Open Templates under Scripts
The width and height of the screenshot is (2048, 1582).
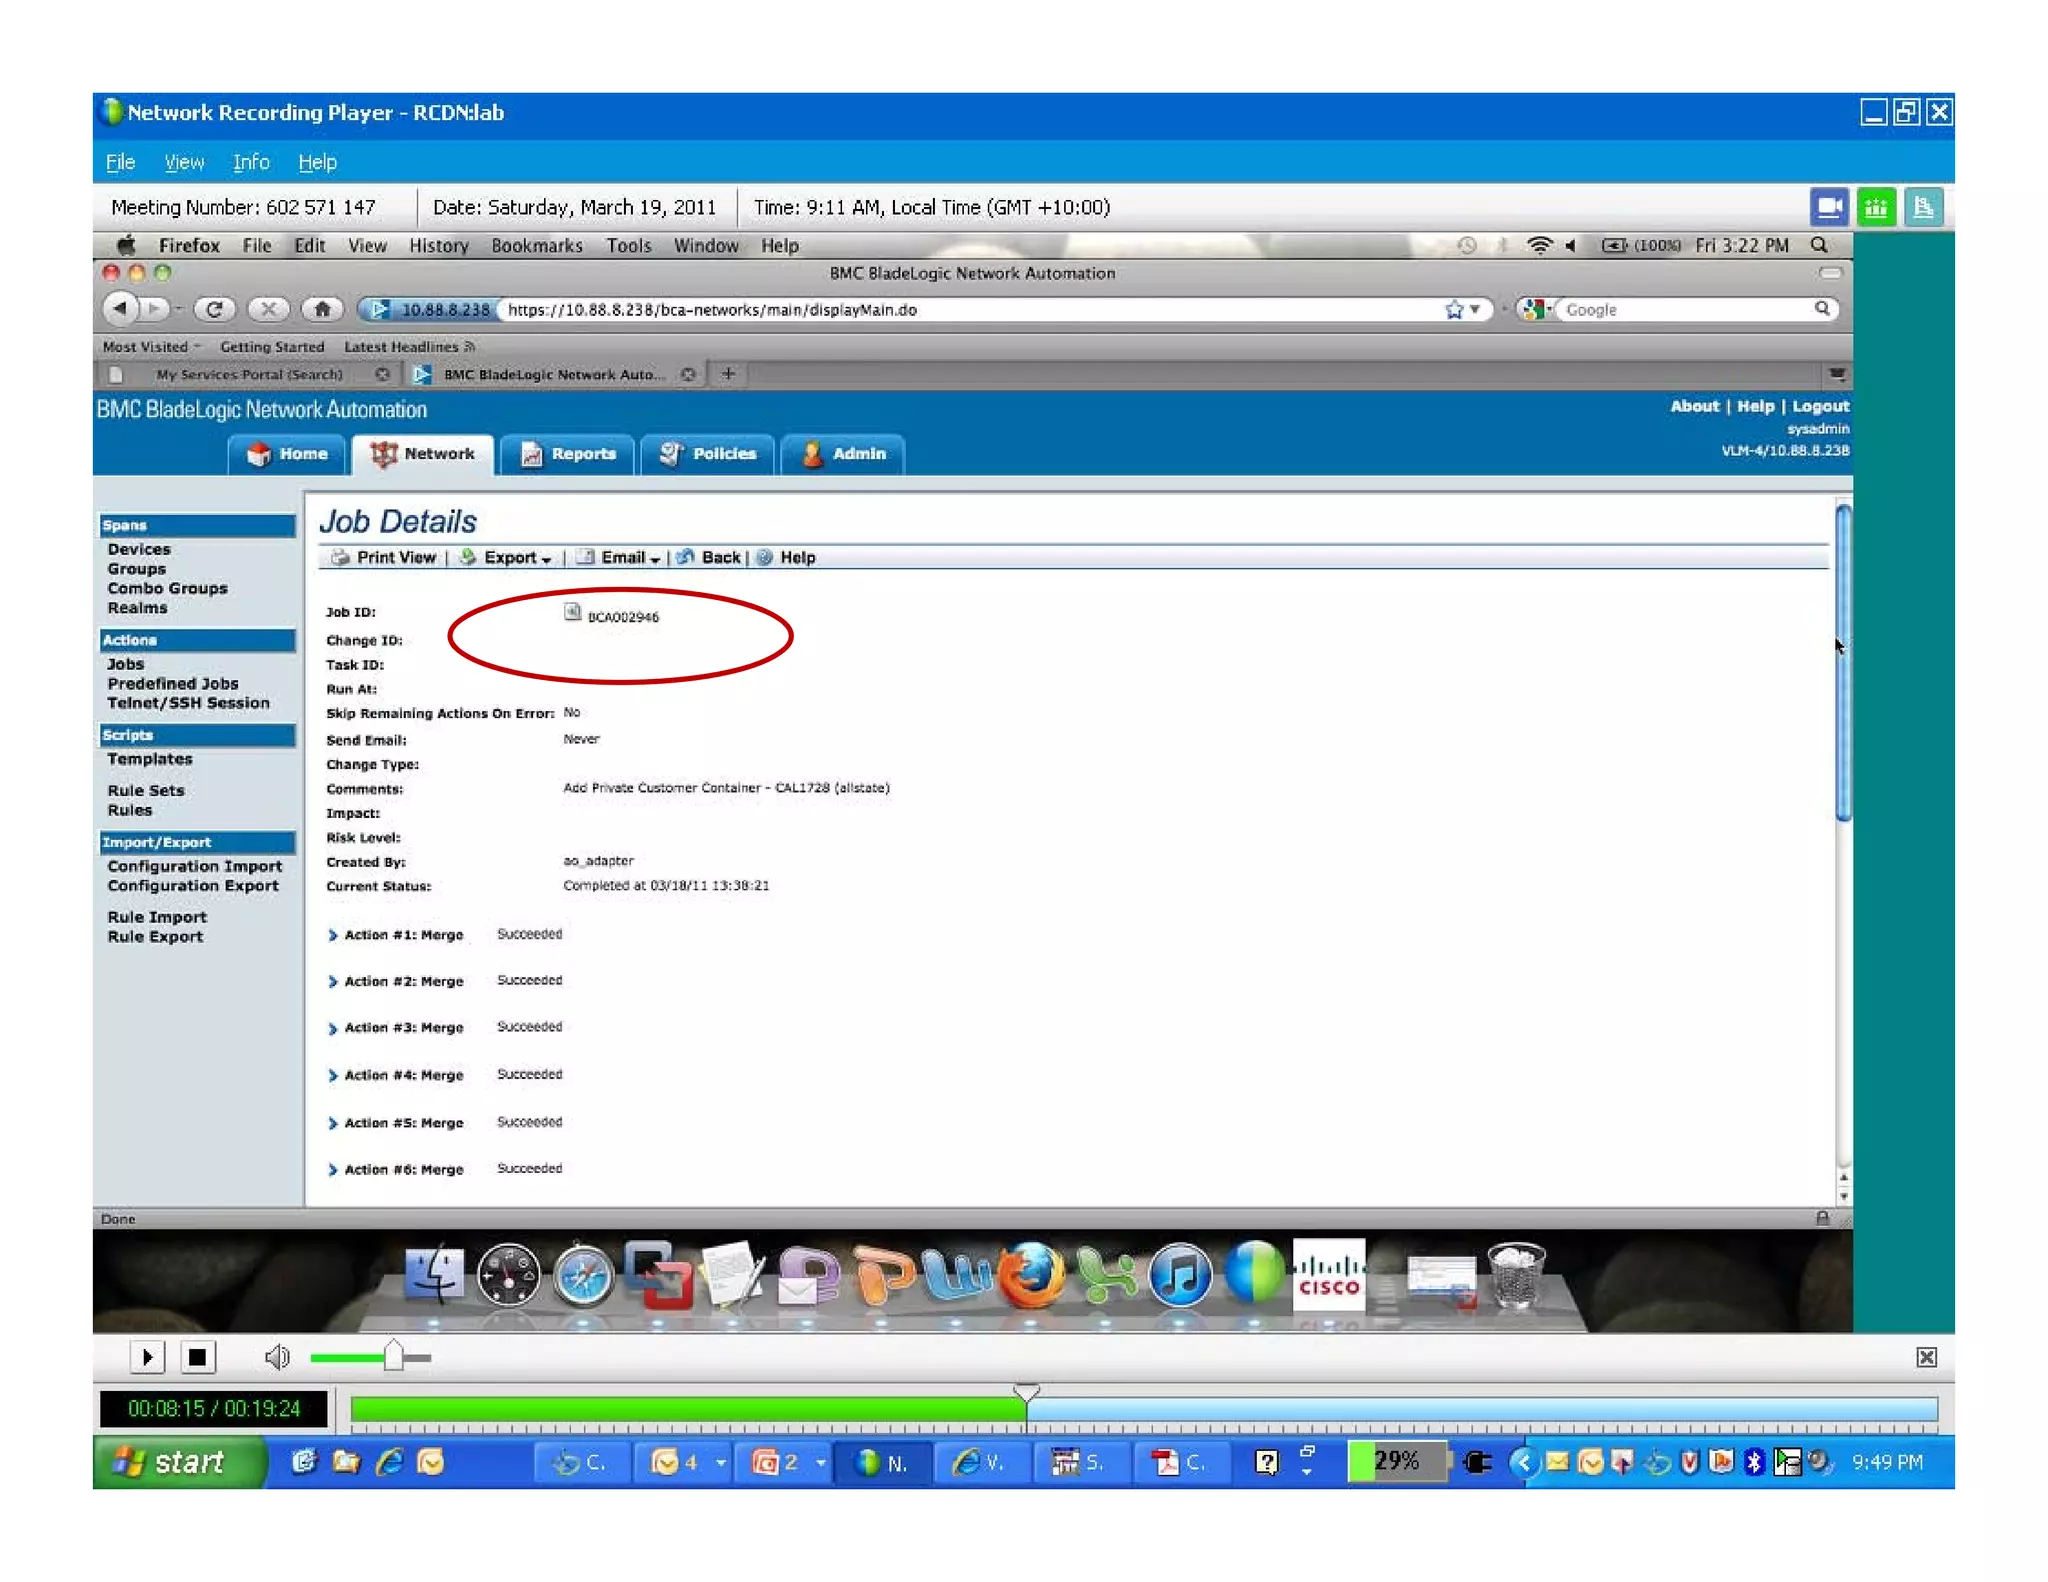150,759
